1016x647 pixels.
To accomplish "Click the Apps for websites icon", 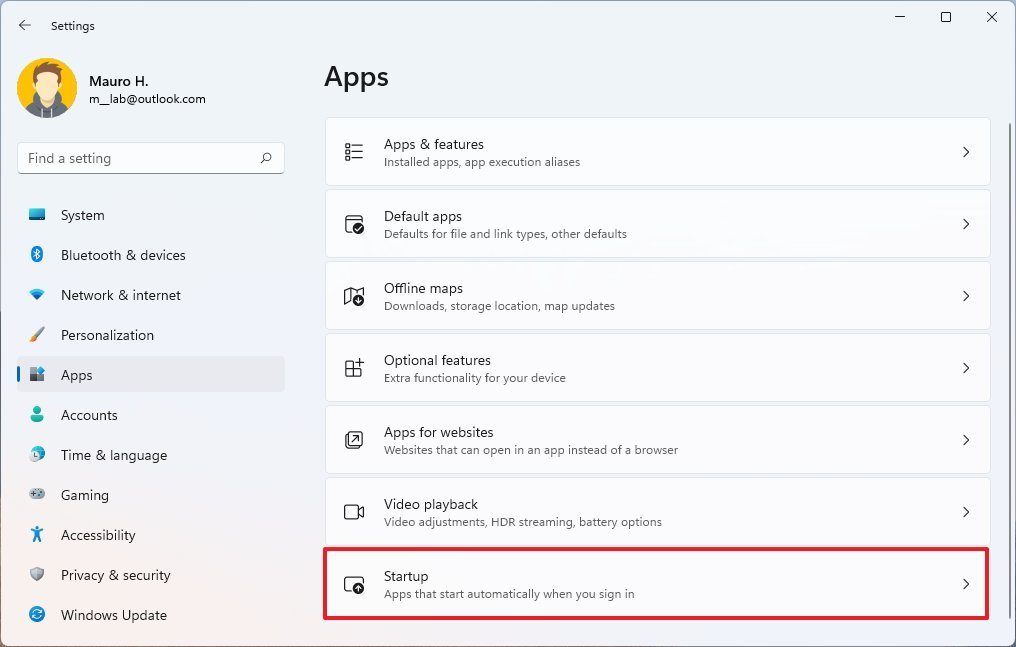I will pos(353,439).
